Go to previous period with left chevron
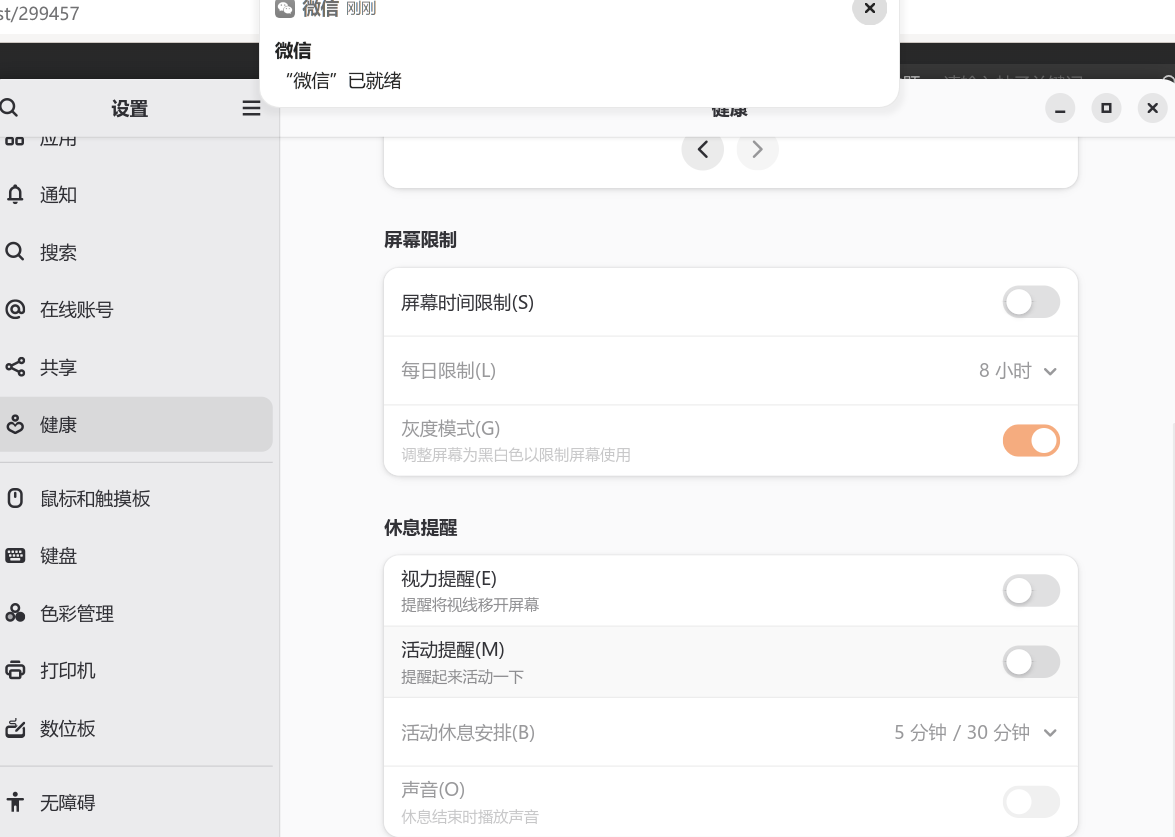The image size is (1175, 837). pos(703,149)
